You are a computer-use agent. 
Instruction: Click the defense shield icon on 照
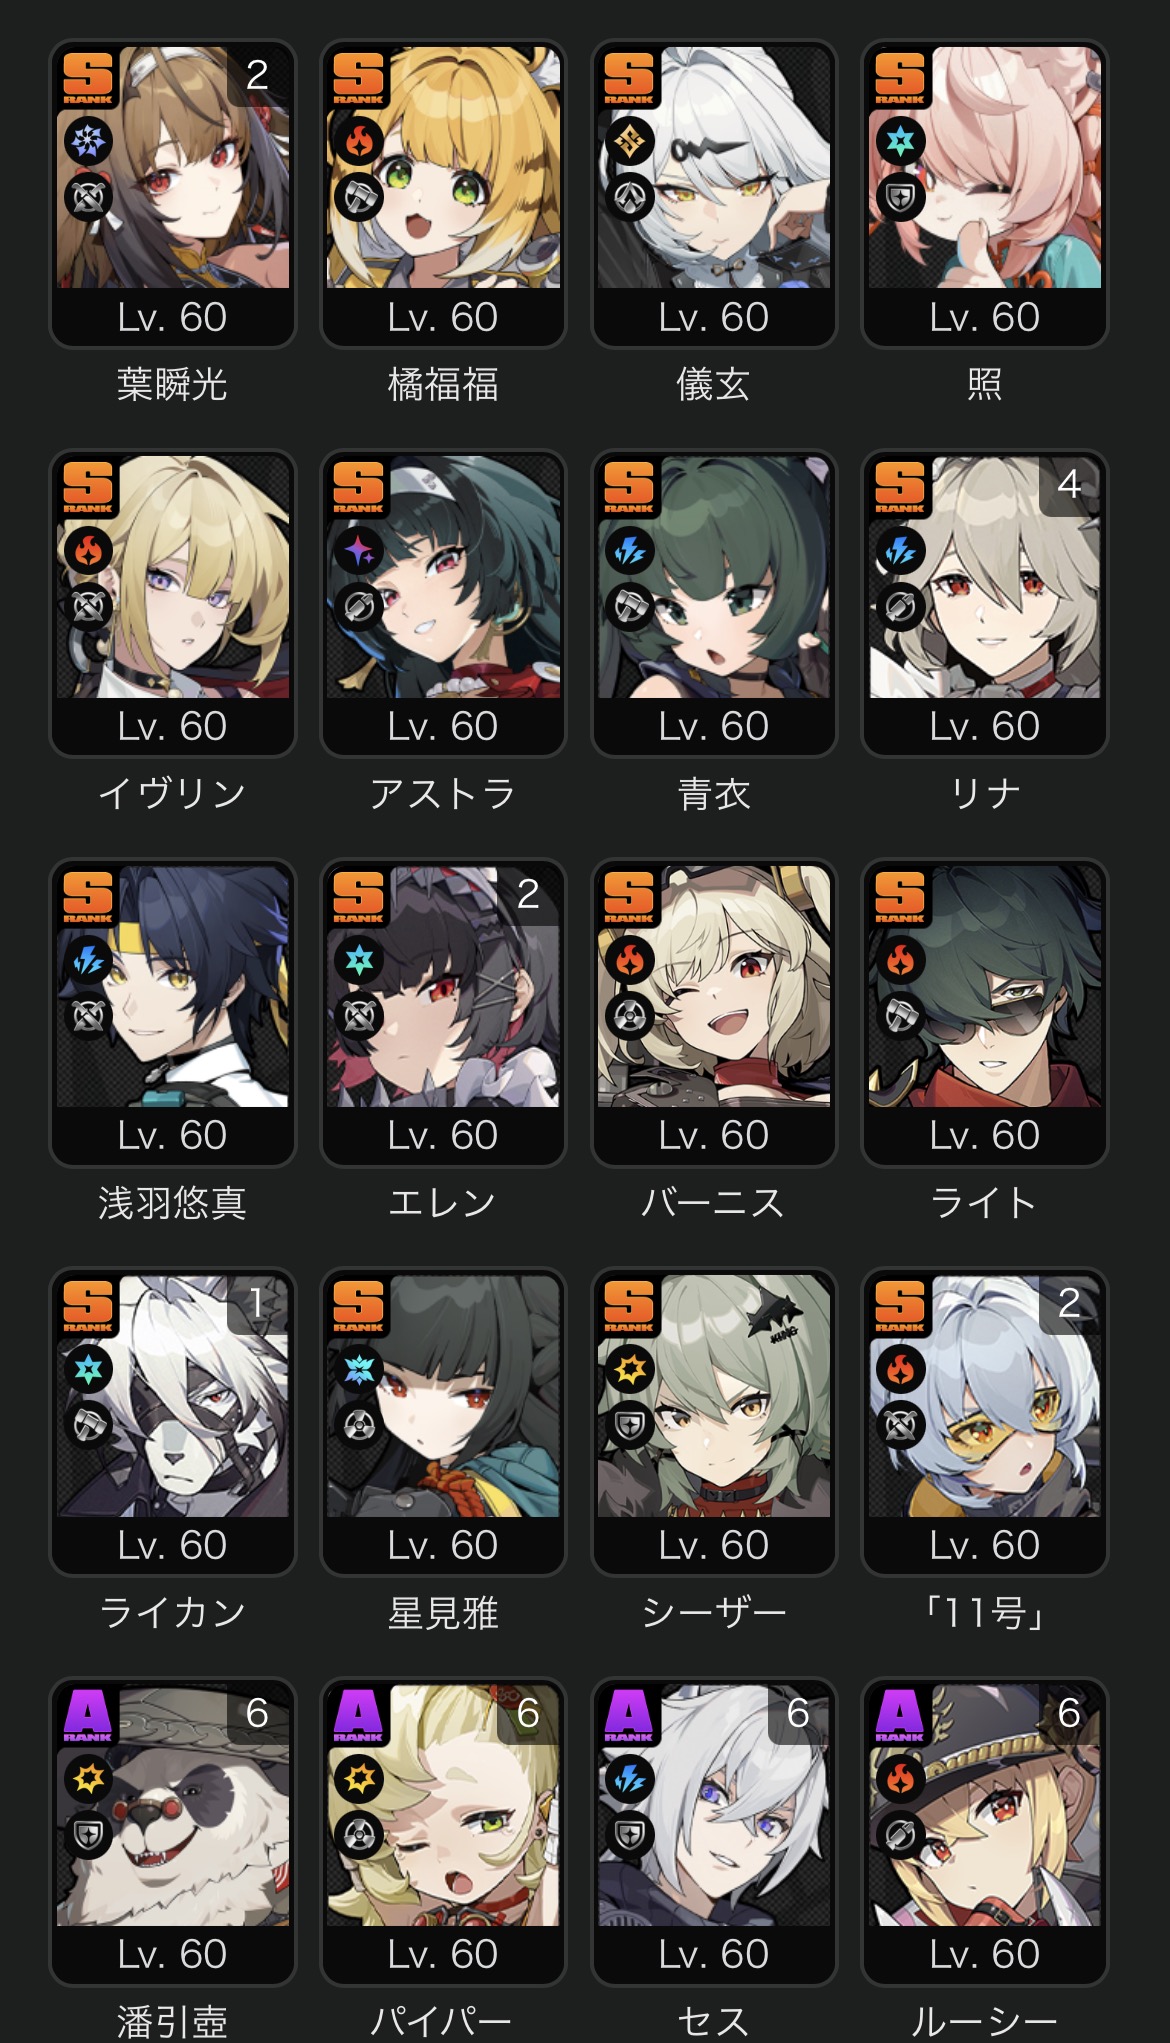(900, 198)
